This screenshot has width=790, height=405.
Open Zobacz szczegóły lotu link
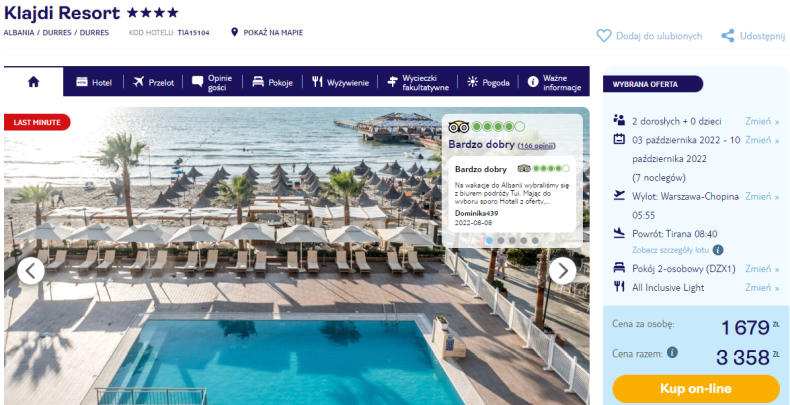(x=671, y=250)
